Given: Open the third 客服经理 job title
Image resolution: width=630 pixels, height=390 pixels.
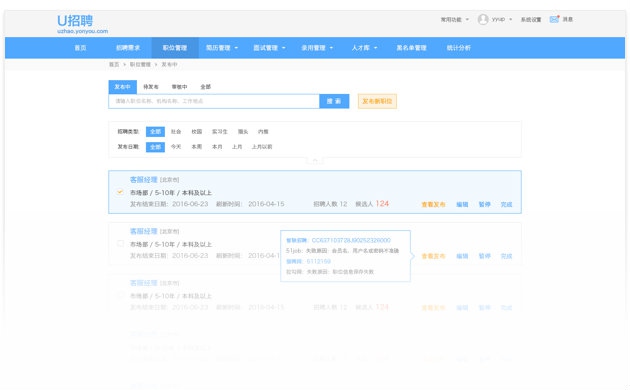Looking at the screenshot, I should point(143,283).
